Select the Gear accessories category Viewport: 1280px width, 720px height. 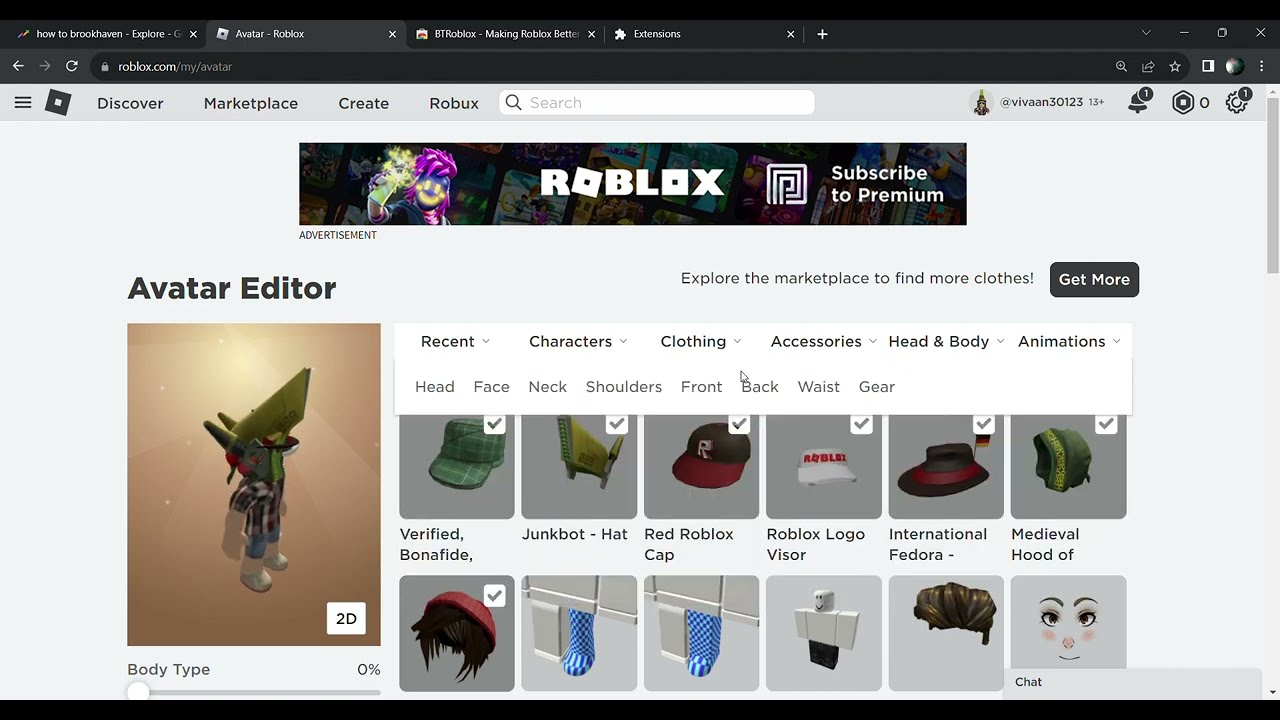pyautogui.click(x=876, y=386)
